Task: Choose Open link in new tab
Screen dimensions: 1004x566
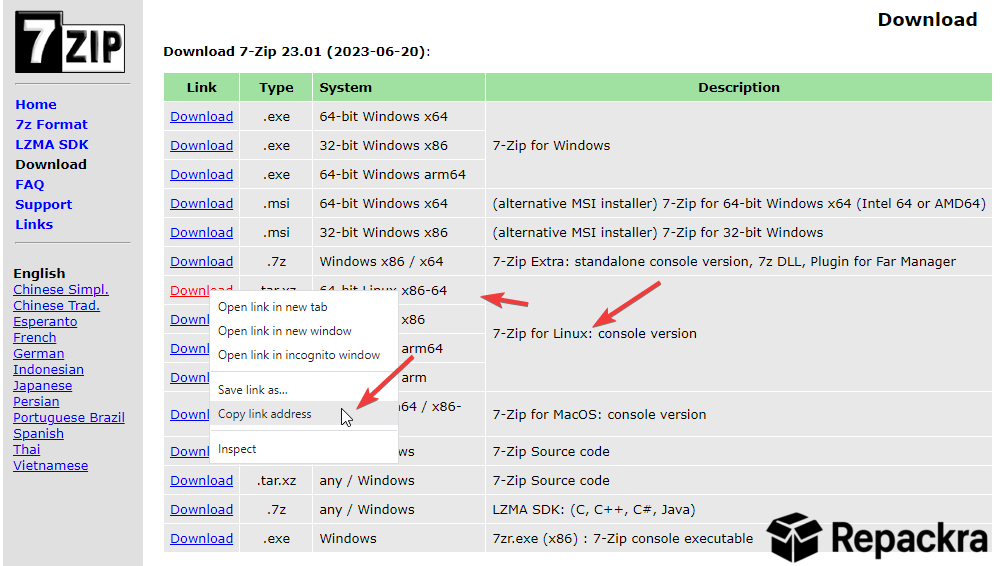Action: pos(304,307)
